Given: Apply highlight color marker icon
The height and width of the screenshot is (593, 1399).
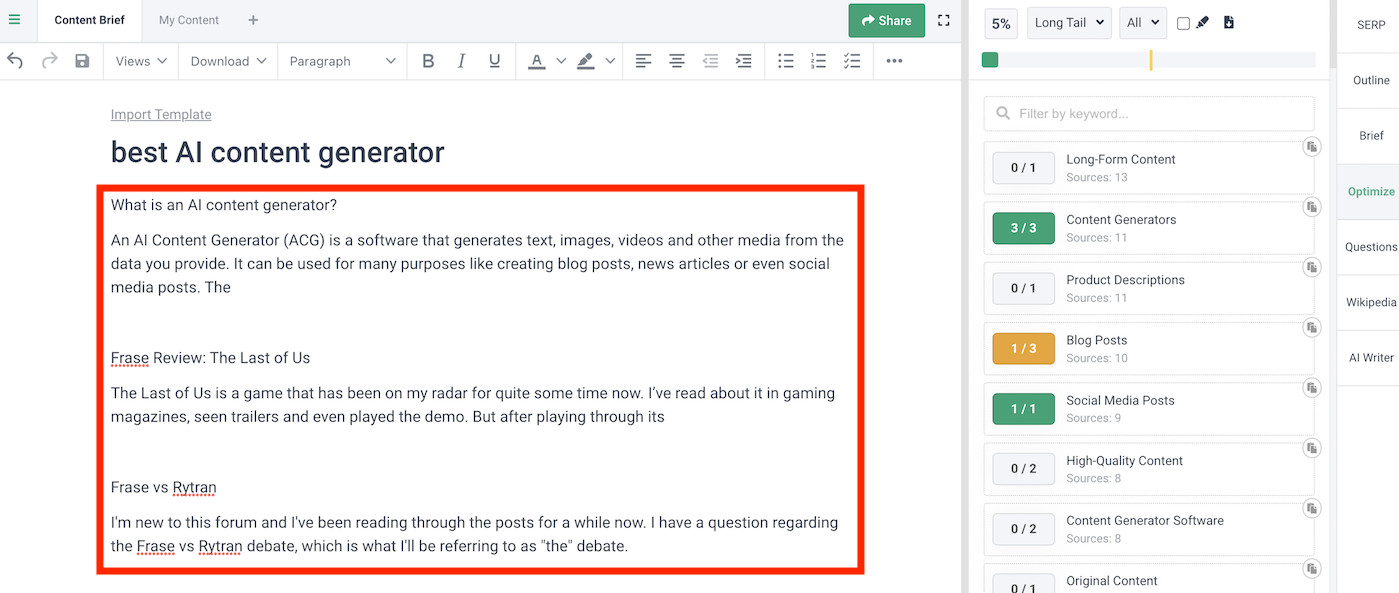Looking at the screenshot, I should 586,61.
